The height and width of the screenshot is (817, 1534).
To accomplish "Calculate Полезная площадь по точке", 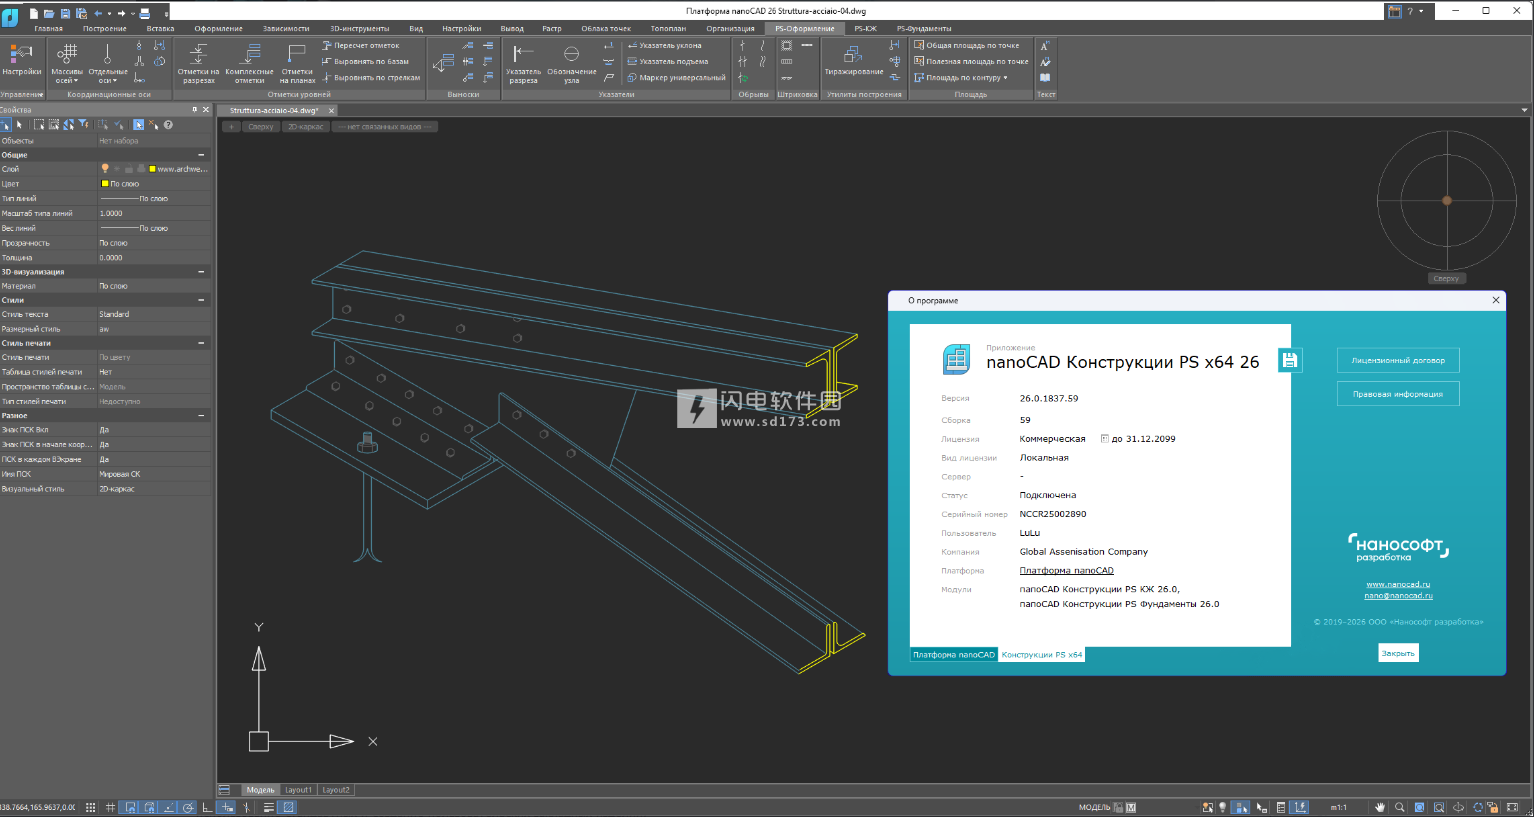I will pyautogui.click(x=971, y=61).
